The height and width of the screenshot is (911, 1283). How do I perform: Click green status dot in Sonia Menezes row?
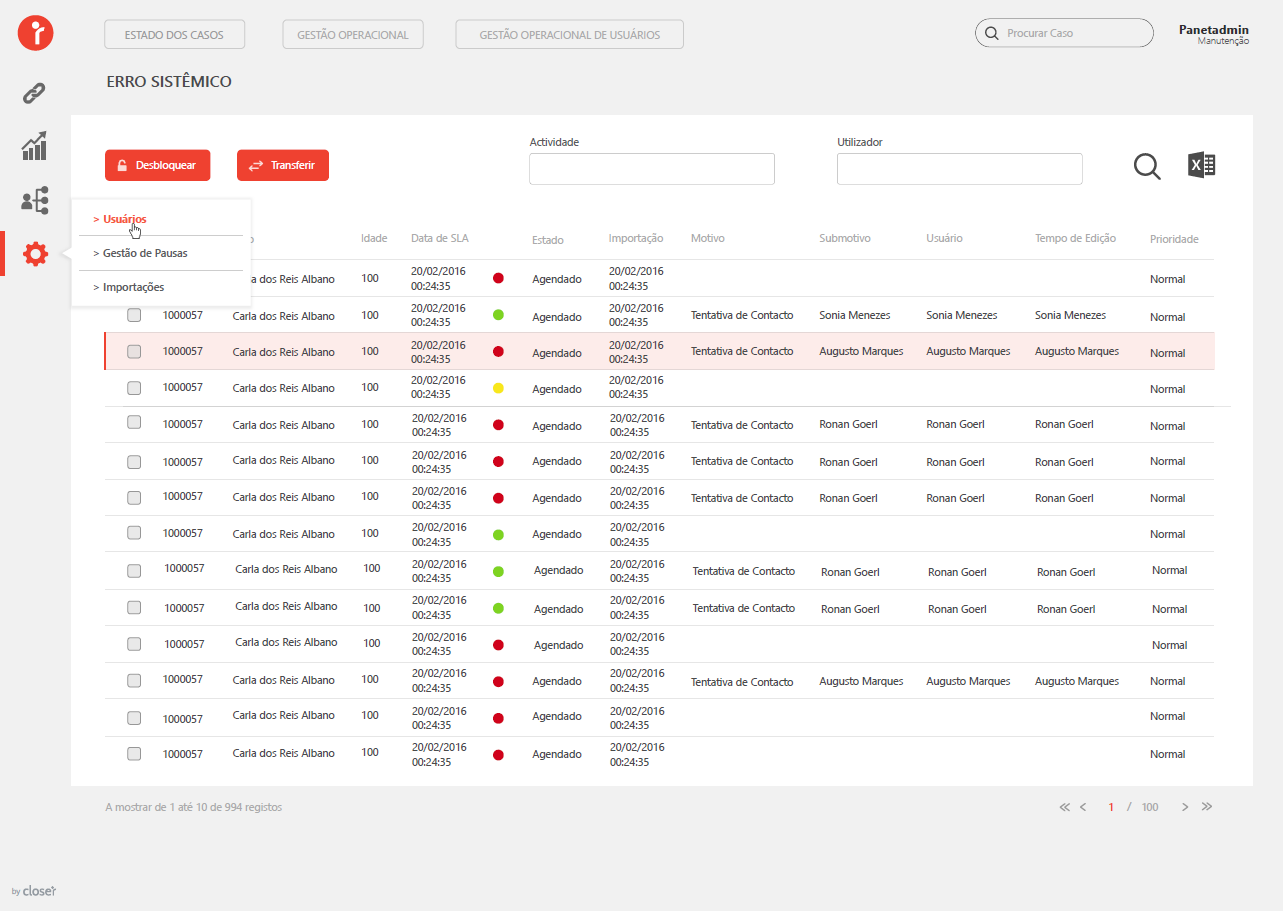pos(498,315)
